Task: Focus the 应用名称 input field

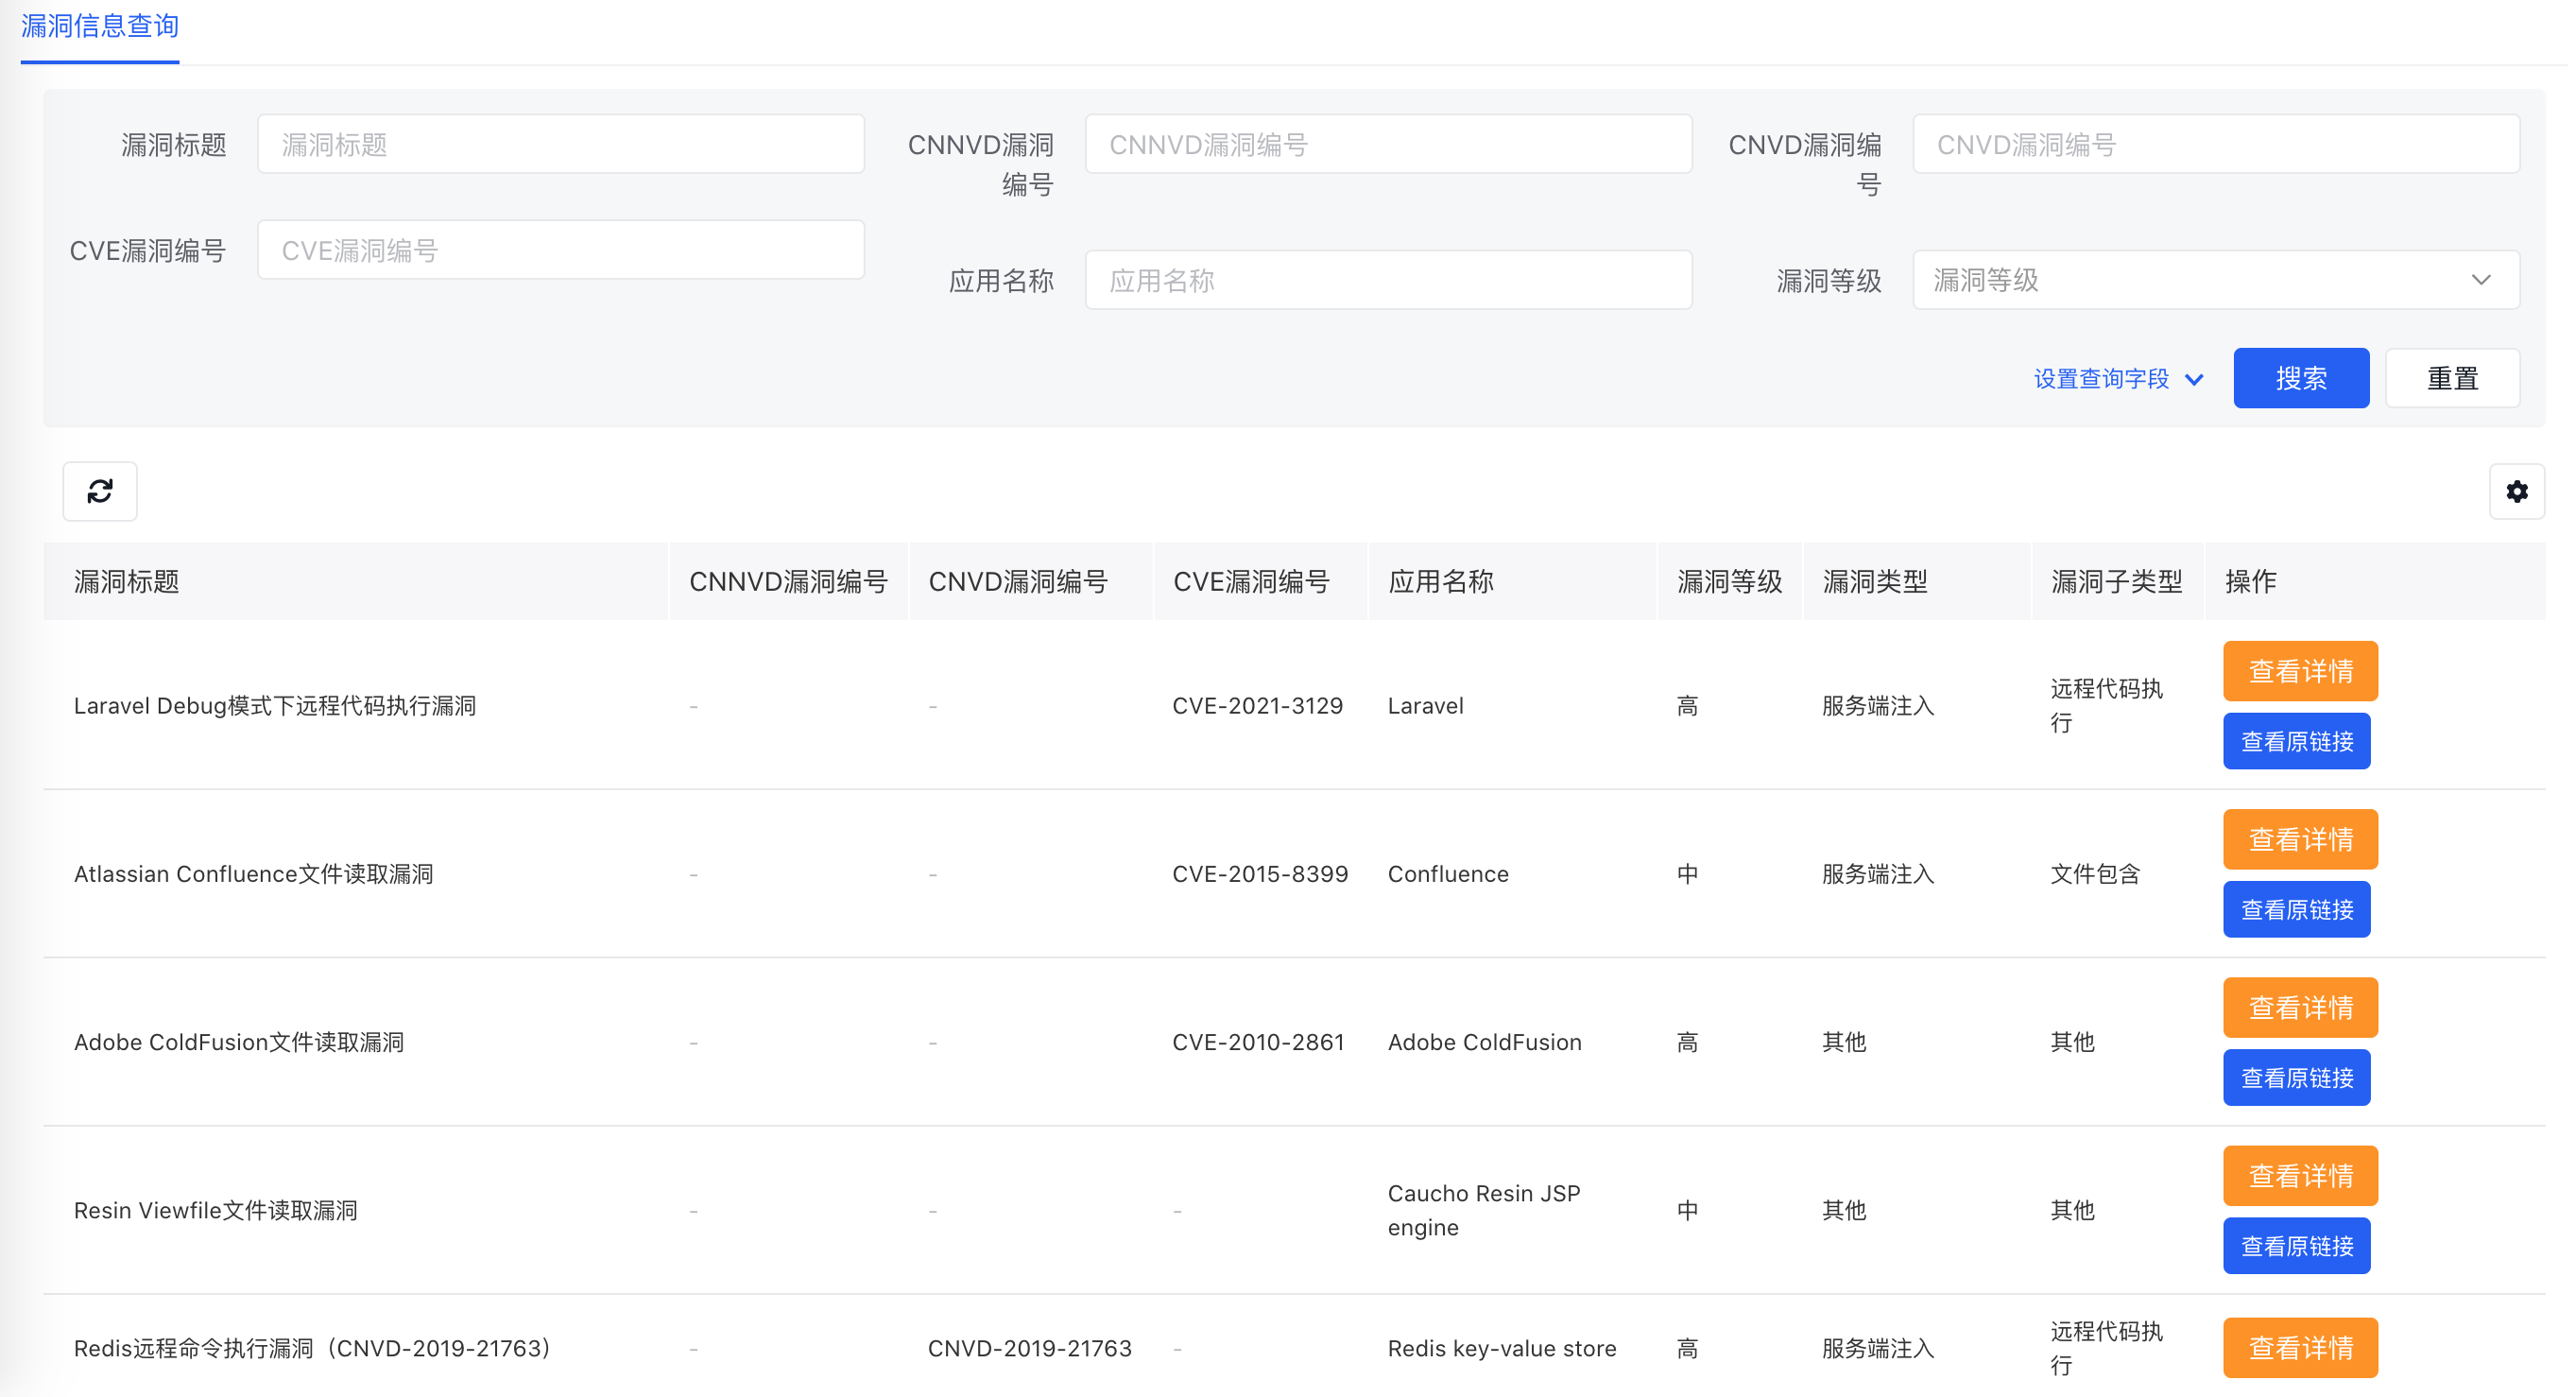Action: click(x=1388, y=280)
